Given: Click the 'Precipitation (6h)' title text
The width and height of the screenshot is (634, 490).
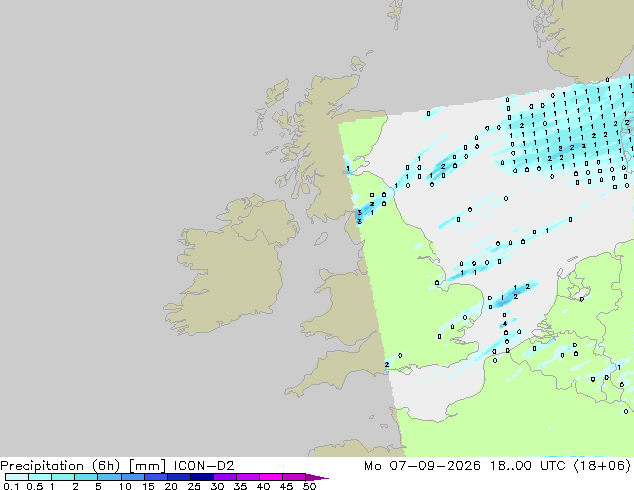Looking at the screenshot, I should pos(60,466).
